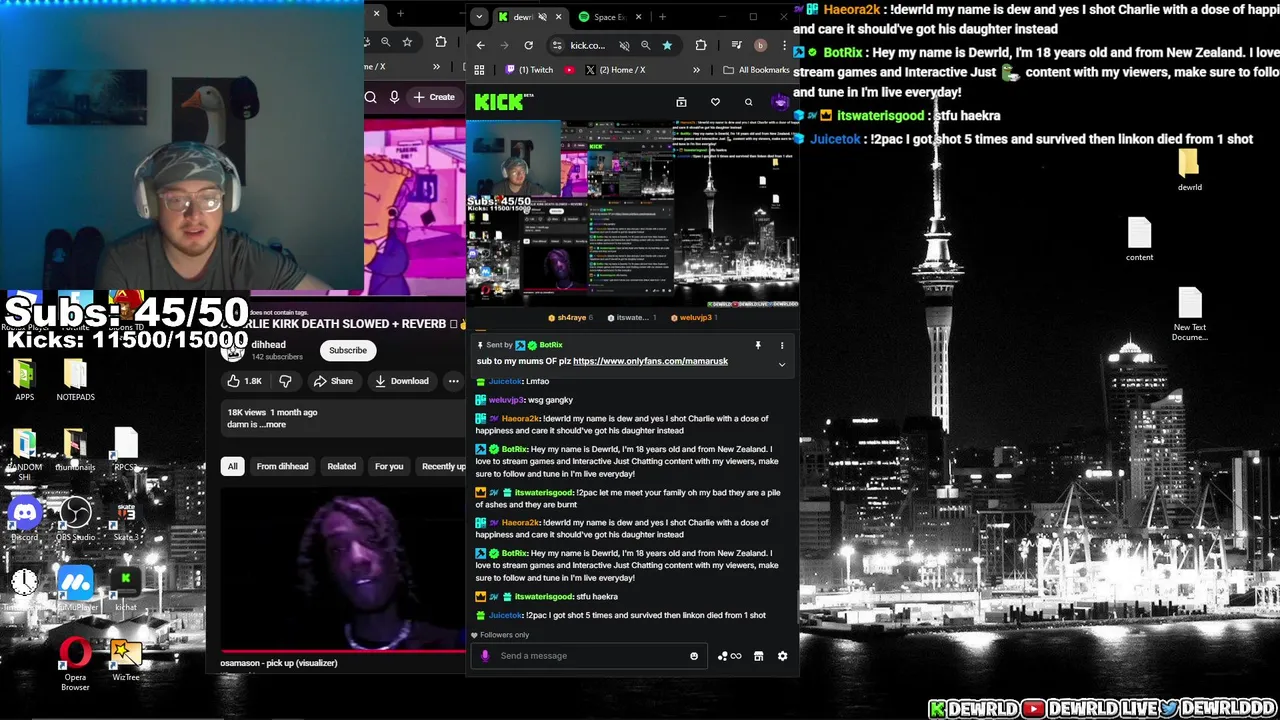Open Kick channel points icon
Screen dimensions: 1280x720
pos(729,656)
